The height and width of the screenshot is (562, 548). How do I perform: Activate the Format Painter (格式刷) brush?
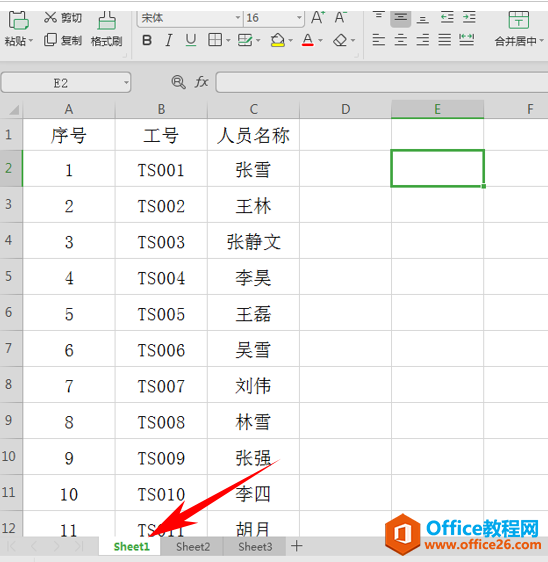point(106,20)
